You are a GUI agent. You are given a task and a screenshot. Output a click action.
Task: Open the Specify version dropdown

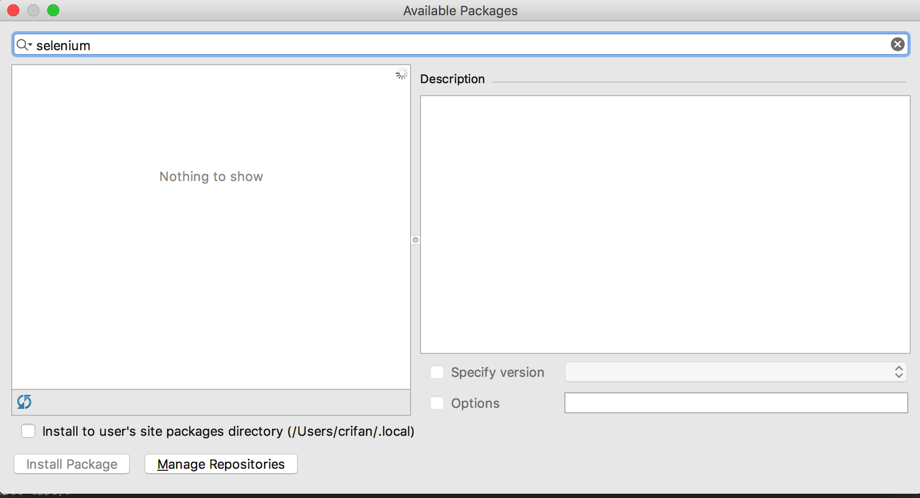click(x=736, y=372)
